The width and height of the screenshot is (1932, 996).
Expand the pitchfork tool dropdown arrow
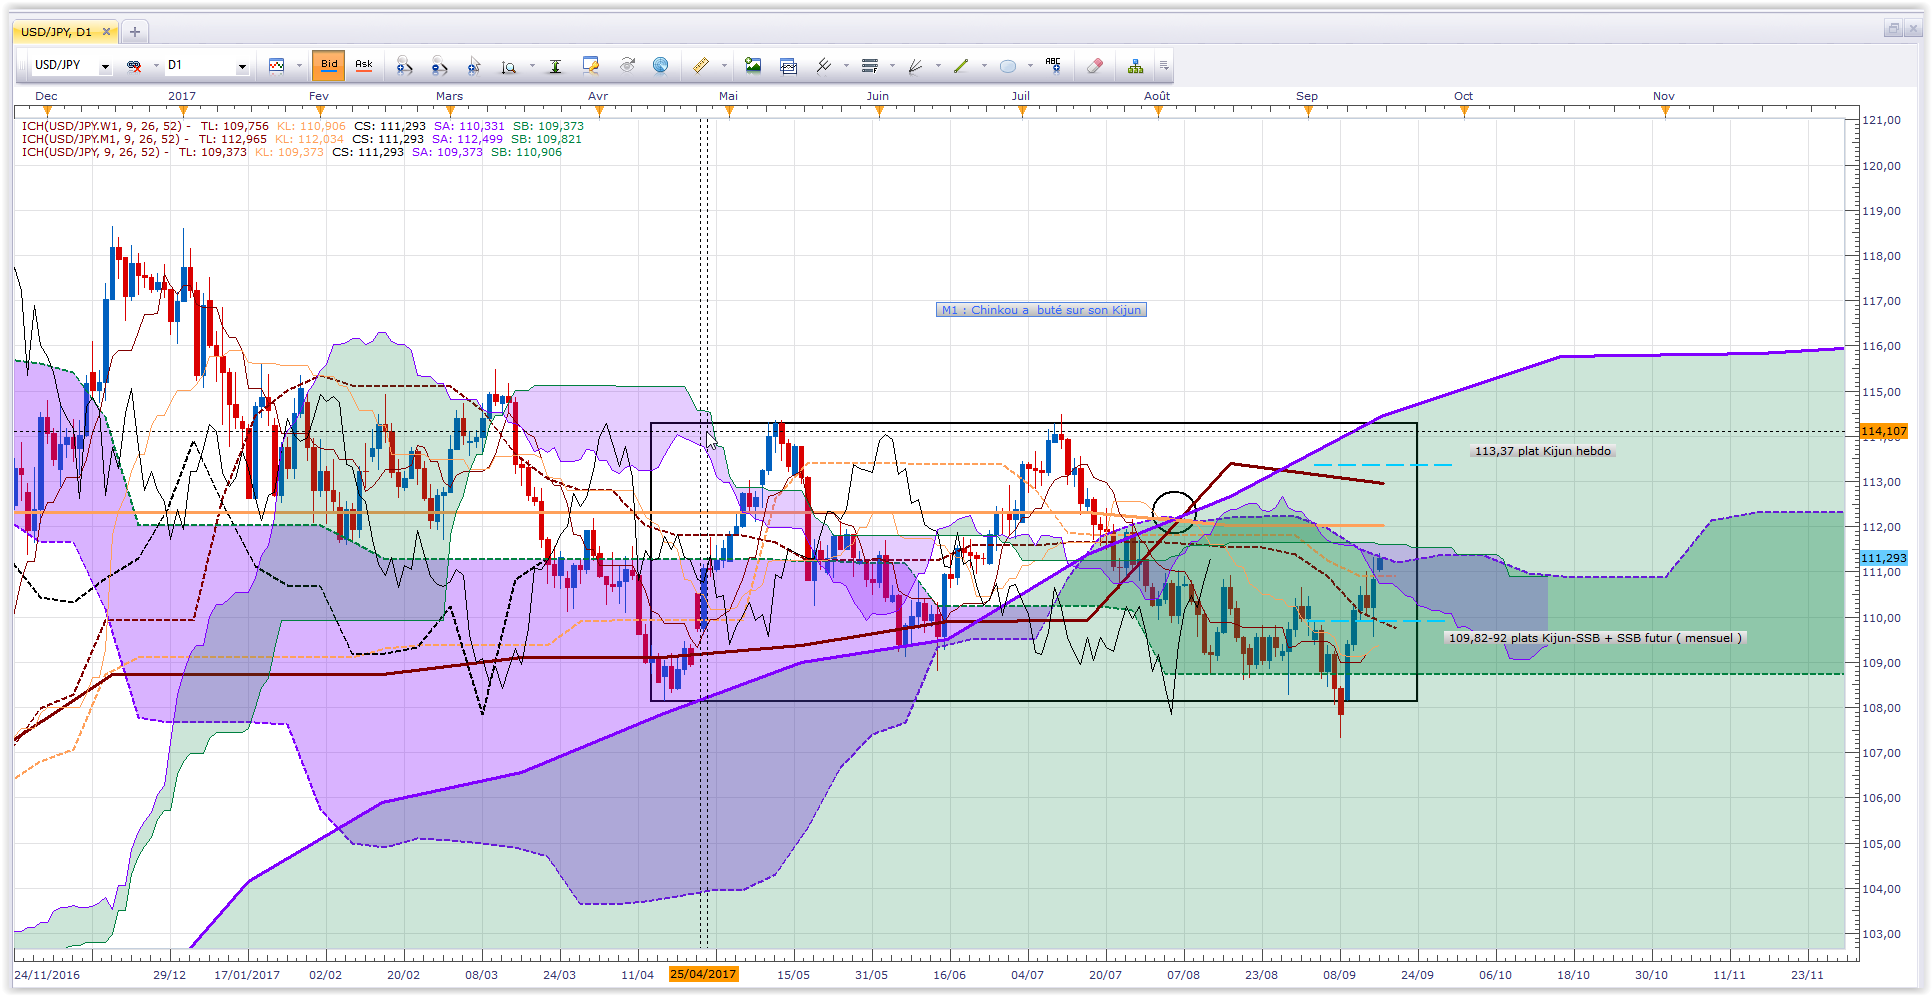click(846, 66)
